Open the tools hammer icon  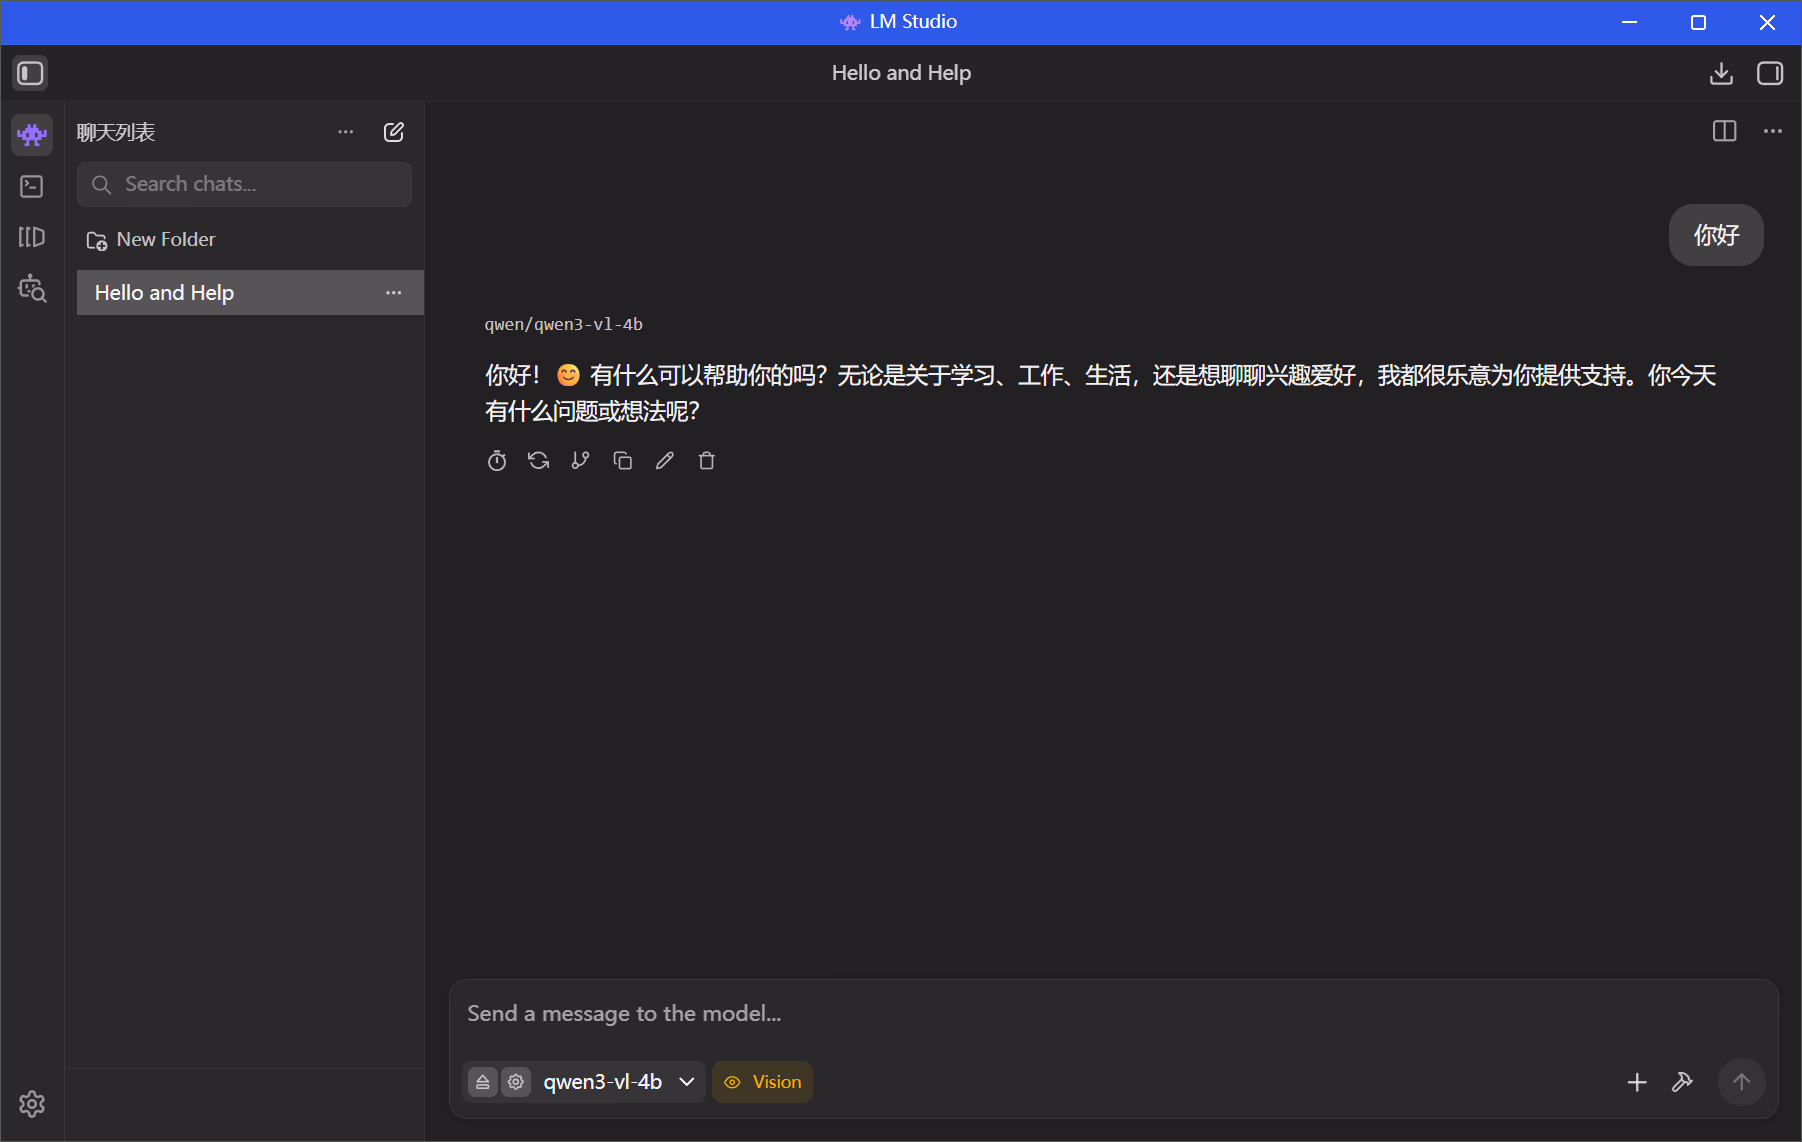pos(1682,1082)
